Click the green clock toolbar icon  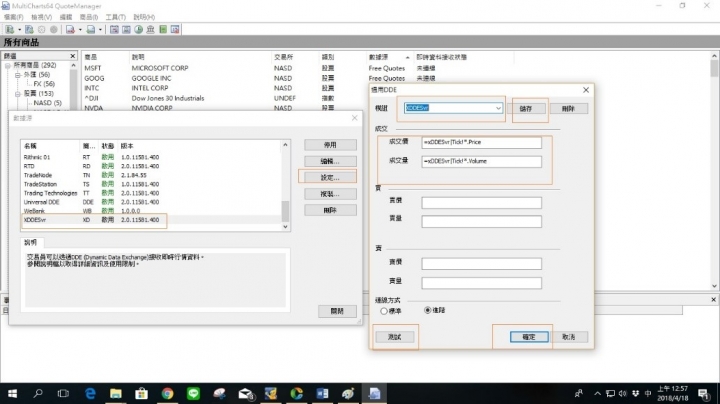point(138,29)
